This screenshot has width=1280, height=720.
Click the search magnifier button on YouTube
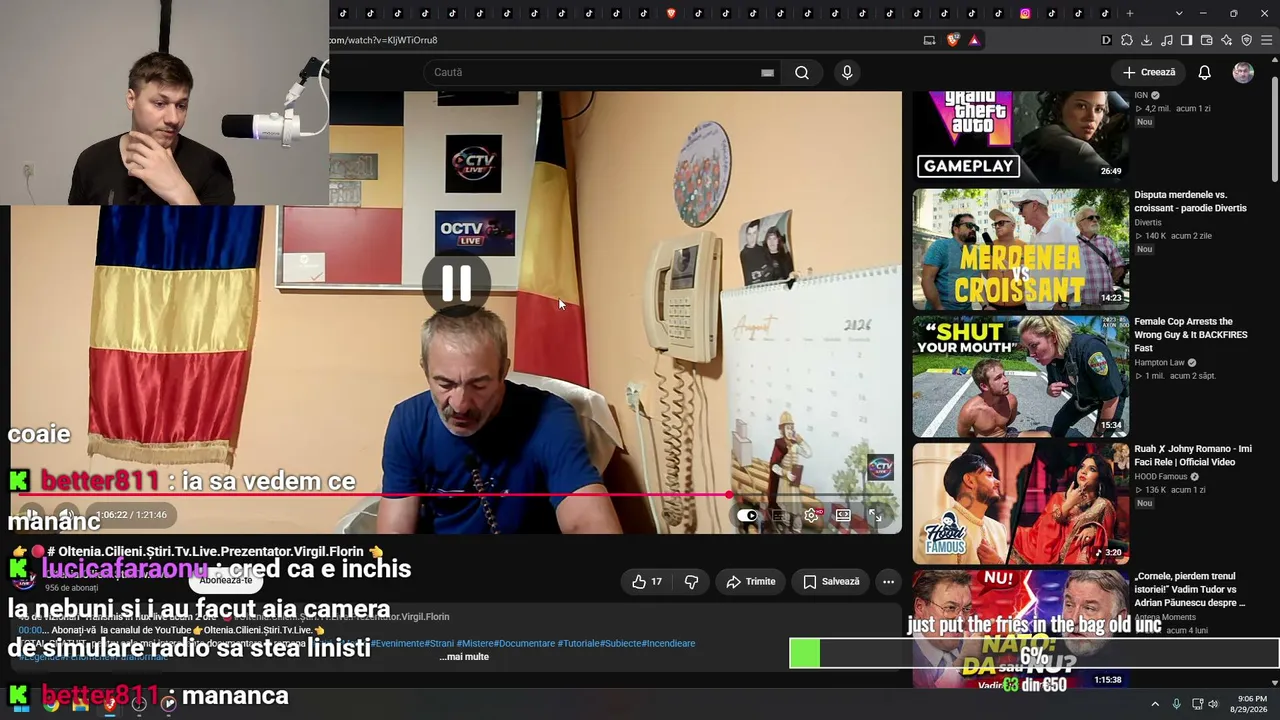click(x=802, y=72)
